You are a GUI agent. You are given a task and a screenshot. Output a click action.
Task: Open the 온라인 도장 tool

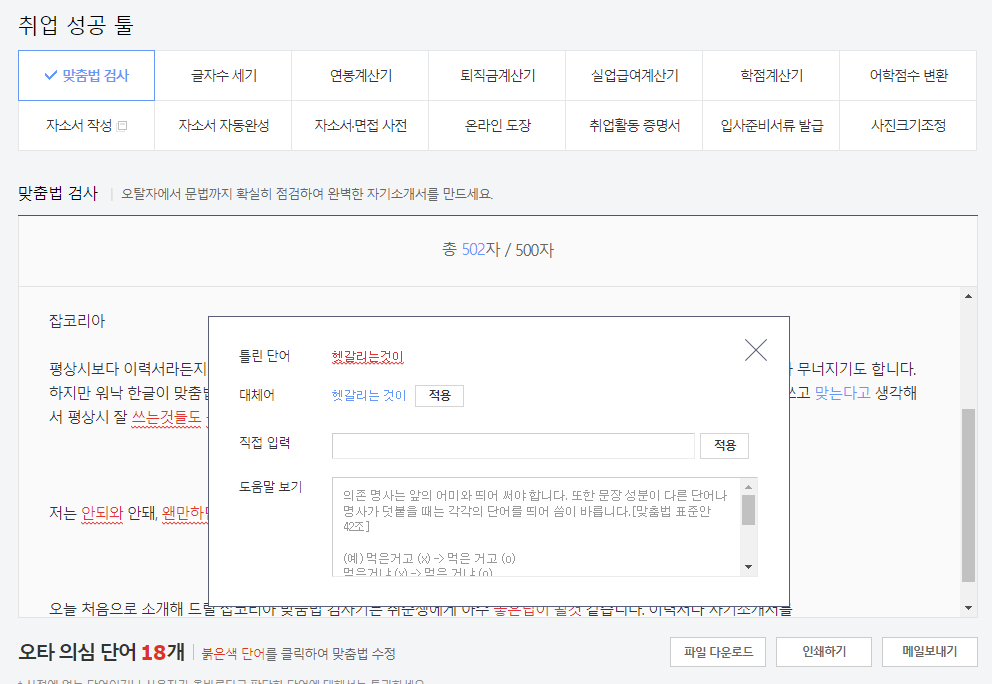pyautogui.click(x=497, y=125)
